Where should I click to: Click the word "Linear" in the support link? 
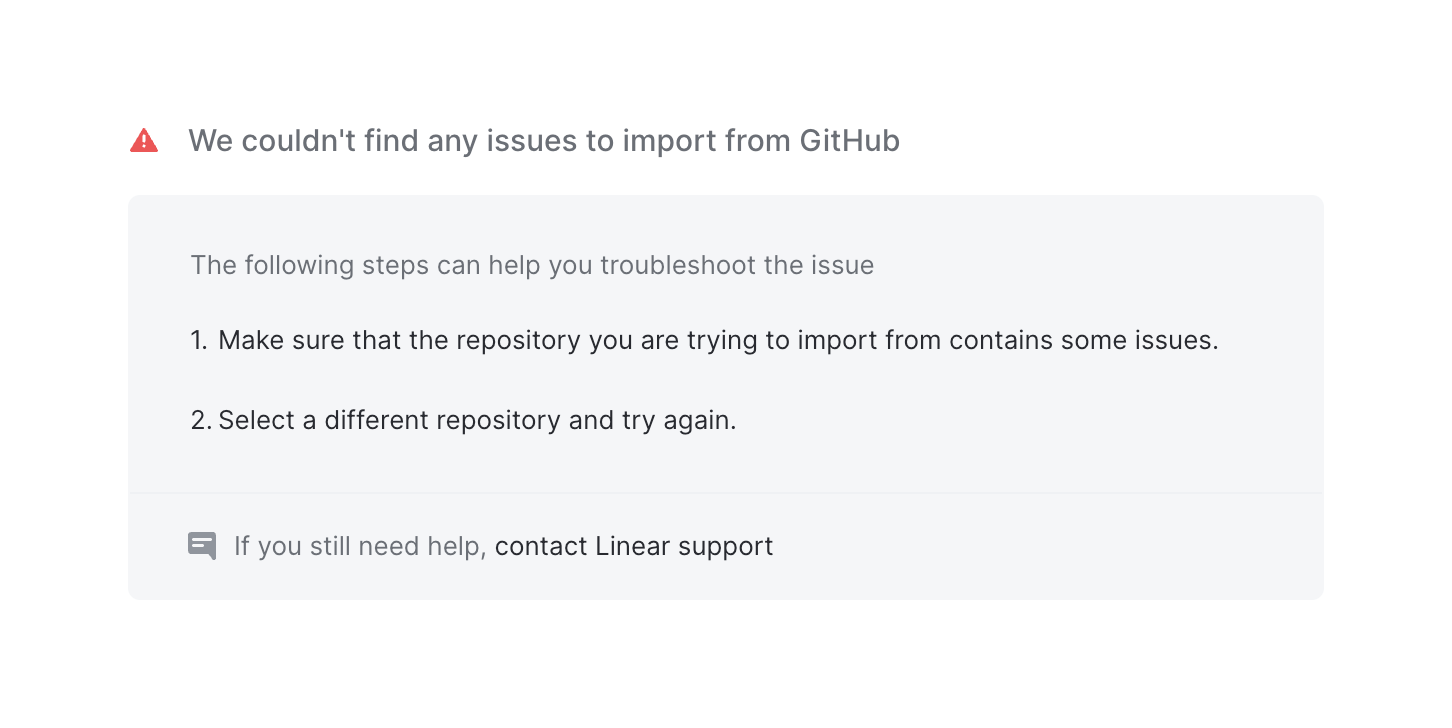(x=632, y=546)
